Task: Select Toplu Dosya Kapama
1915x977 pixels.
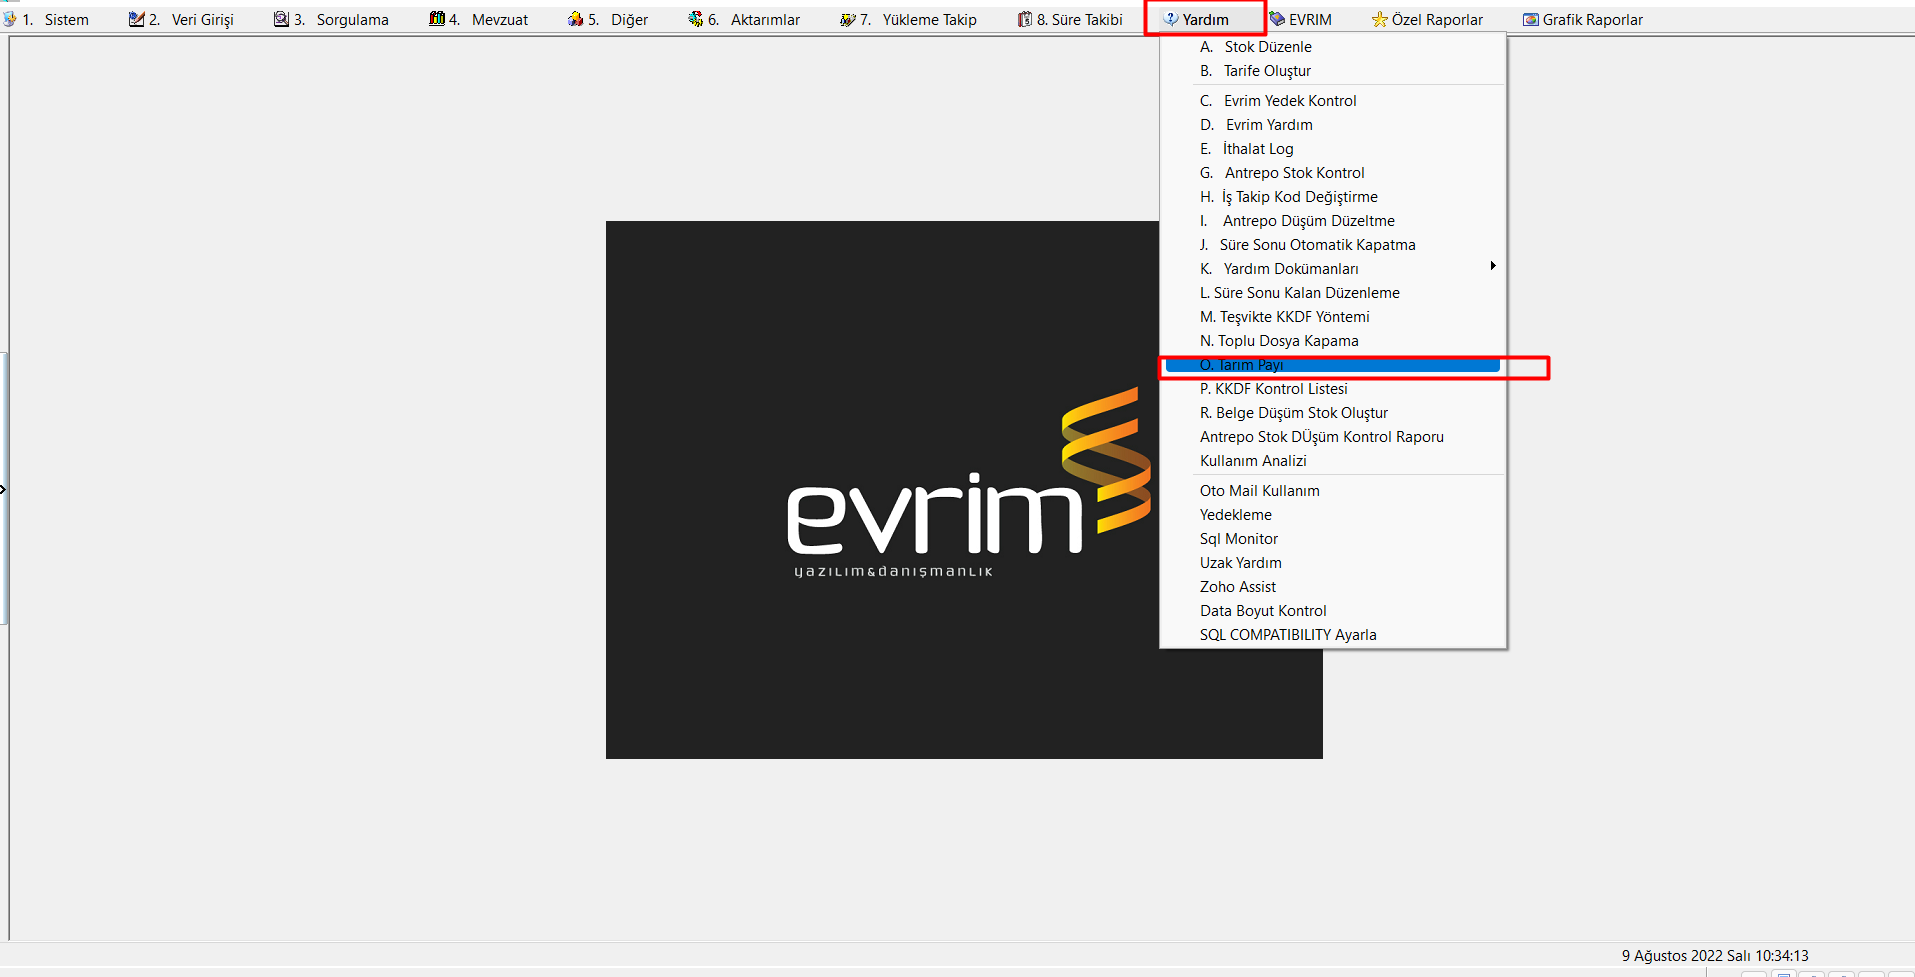Action: click(1332, 341)
